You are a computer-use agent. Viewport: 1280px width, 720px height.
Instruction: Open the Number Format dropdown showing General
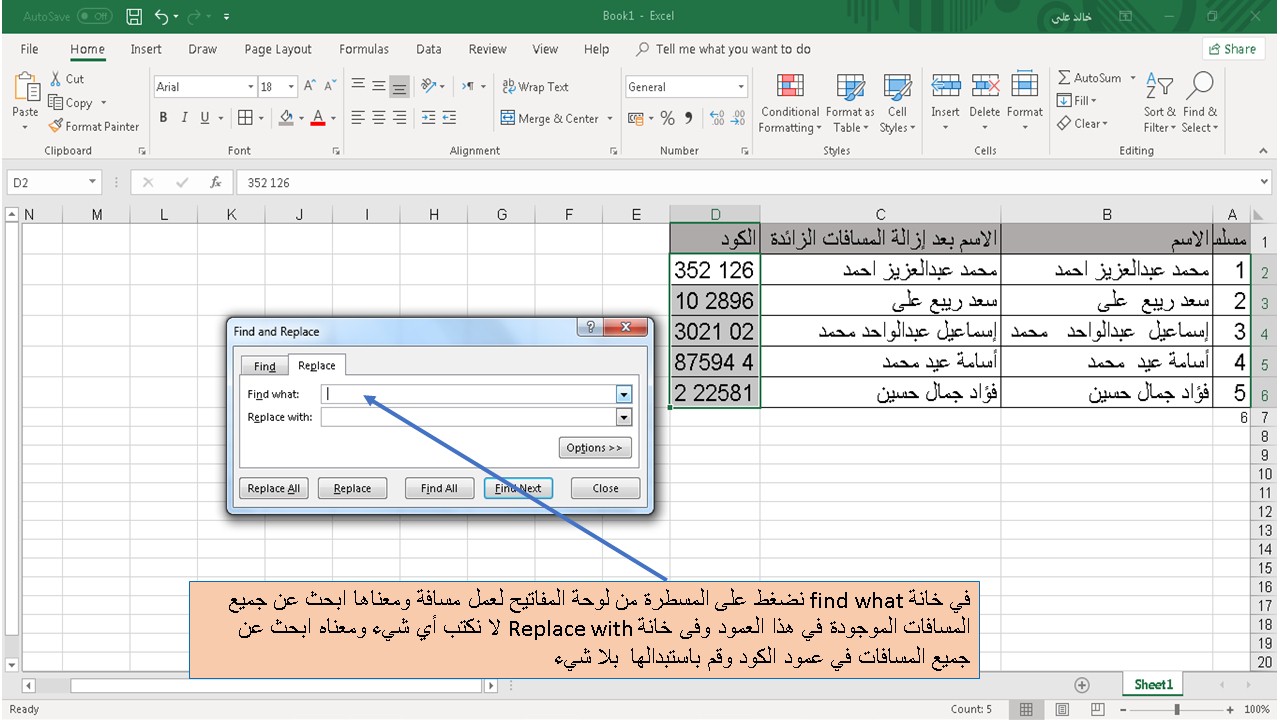(686, 87)
